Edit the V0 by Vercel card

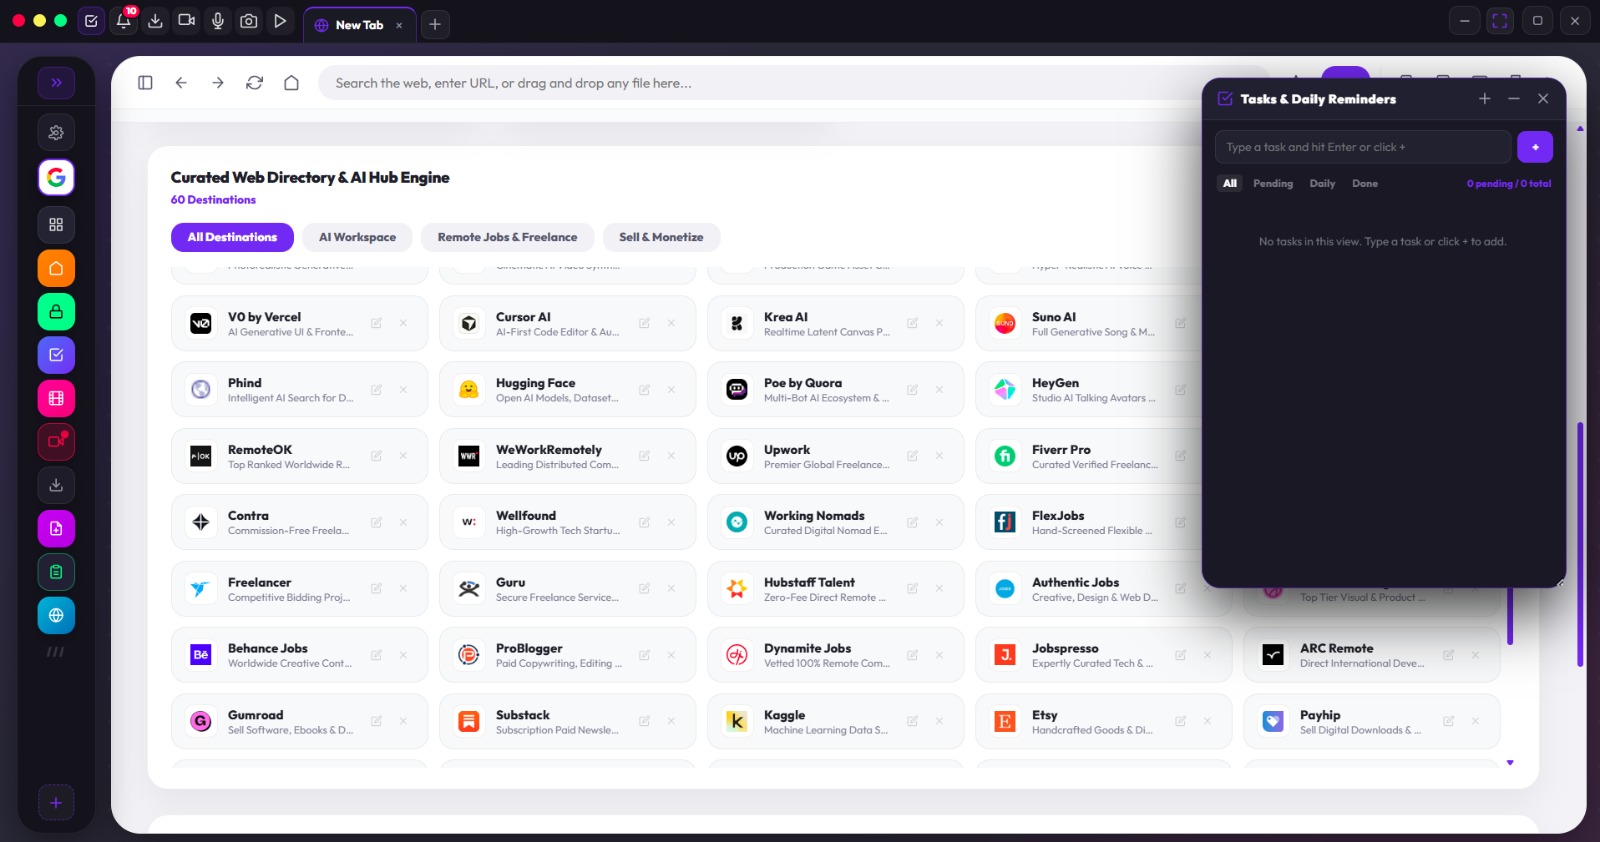[376, 323]
